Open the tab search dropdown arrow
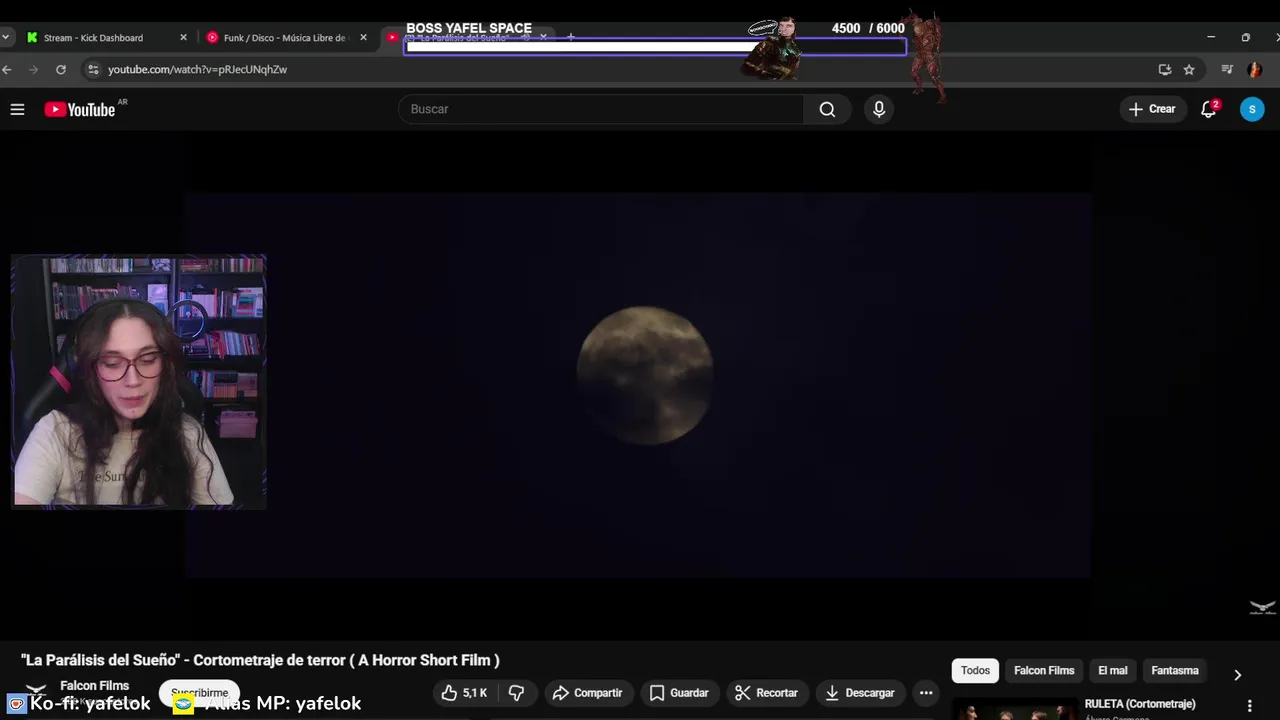The height and width of the screenshot is (720, 1280). (6, 37)
